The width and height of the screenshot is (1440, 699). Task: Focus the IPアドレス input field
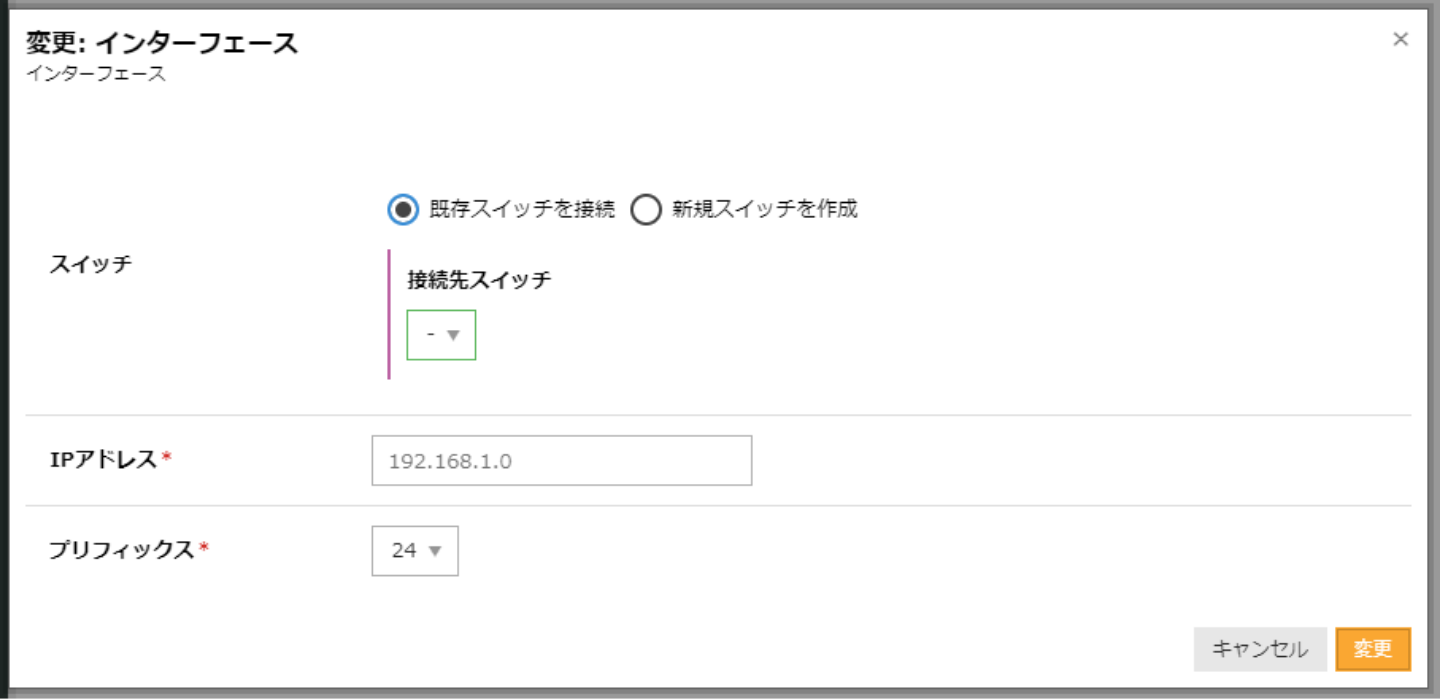561,461
